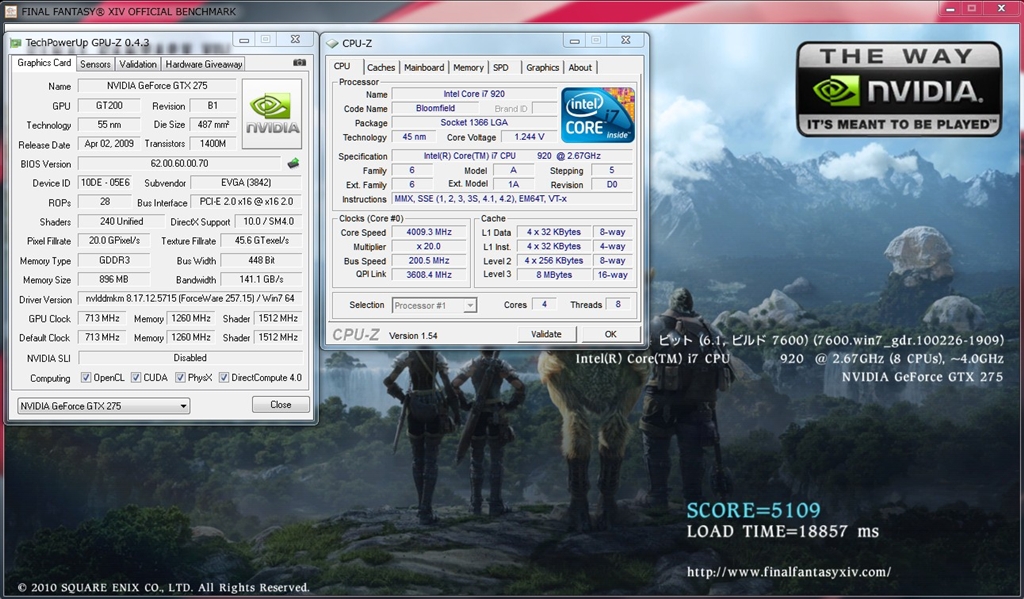The image size is (1024, 599).
Task: Click the GPU-Z screenshot camera icon
Action: 299,63
